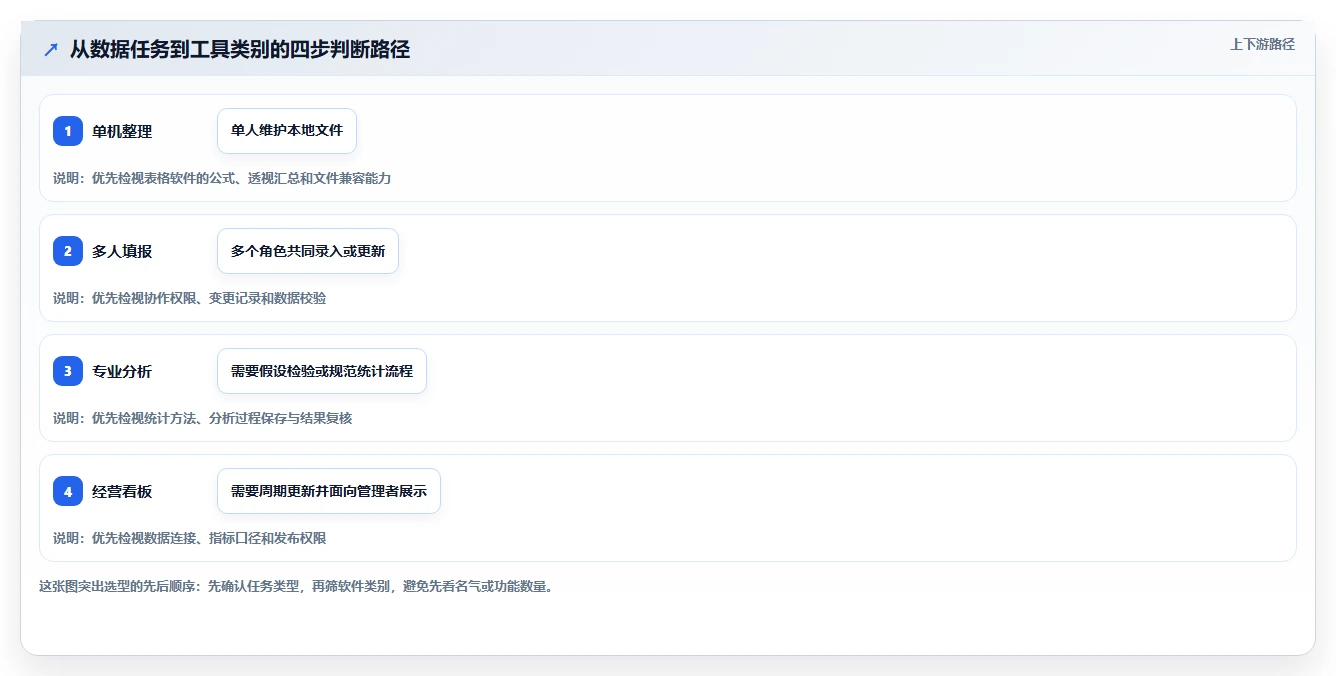Select the 需要假设检验或规范统计流程 chip
The height and width of the screenshot is (676, 1336).
click(x=322, y=371)
